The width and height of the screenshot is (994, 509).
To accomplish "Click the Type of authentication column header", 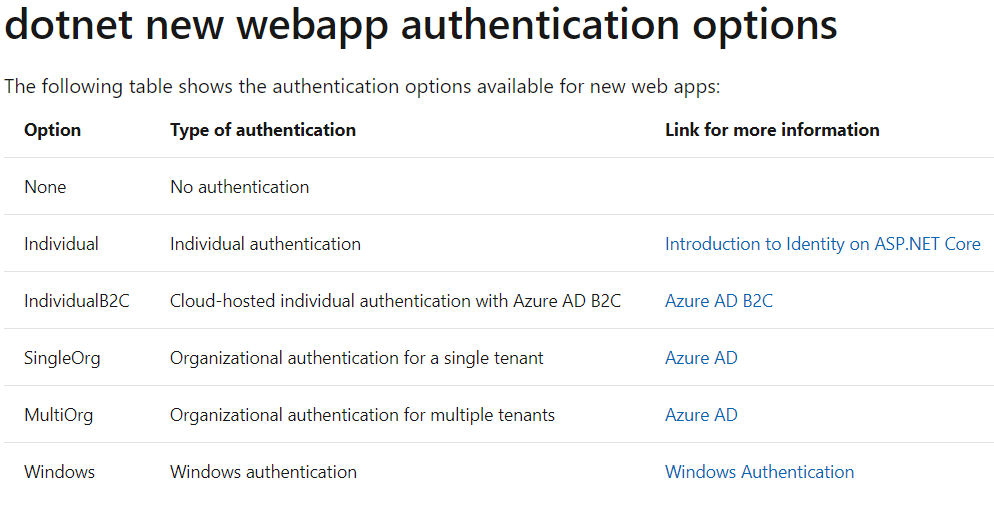I will (262, 130).
